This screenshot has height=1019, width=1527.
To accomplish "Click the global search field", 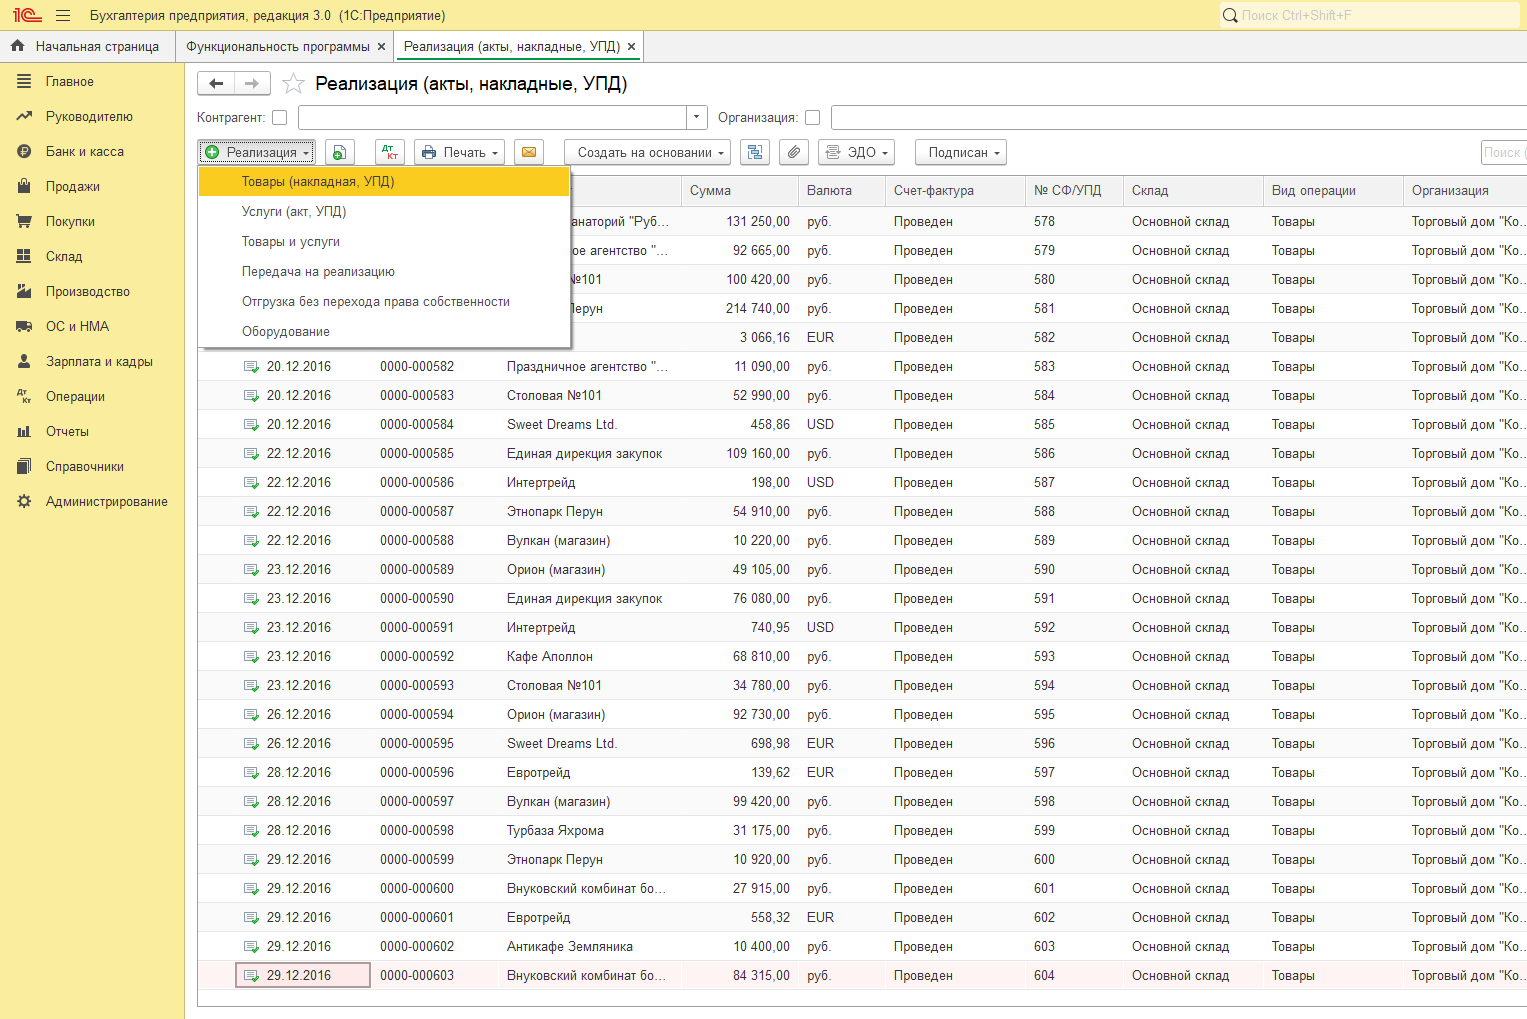I will coord(1370,16).
